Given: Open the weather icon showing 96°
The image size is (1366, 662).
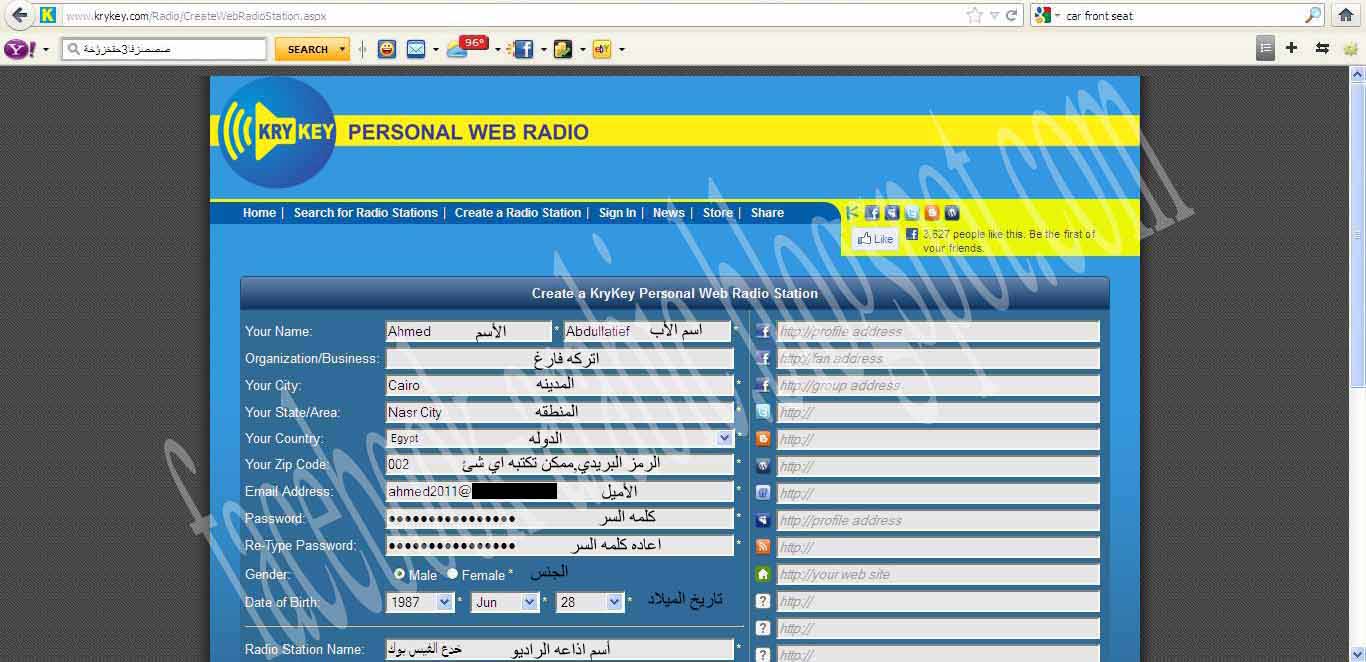Looking at the screenshot, I should tap(468, 47).
